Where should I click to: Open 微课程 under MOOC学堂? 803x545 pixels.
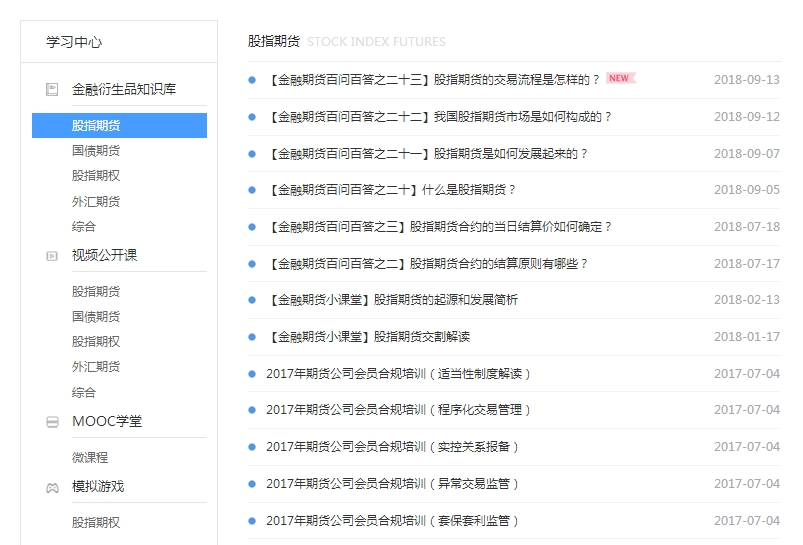pyautogui.click(x=90, y=457)
